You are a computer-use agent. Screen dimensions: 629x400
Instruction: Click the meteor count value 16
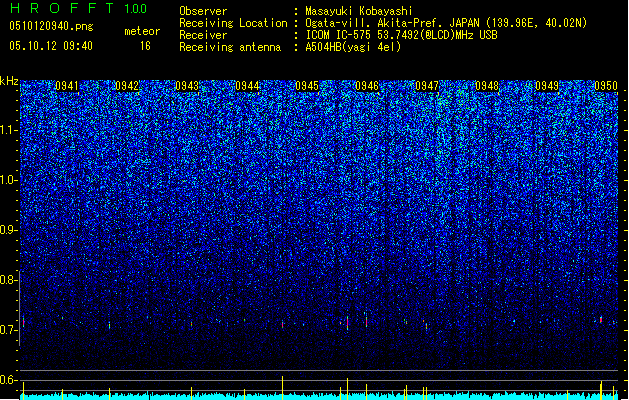click(x=145, y=46)
